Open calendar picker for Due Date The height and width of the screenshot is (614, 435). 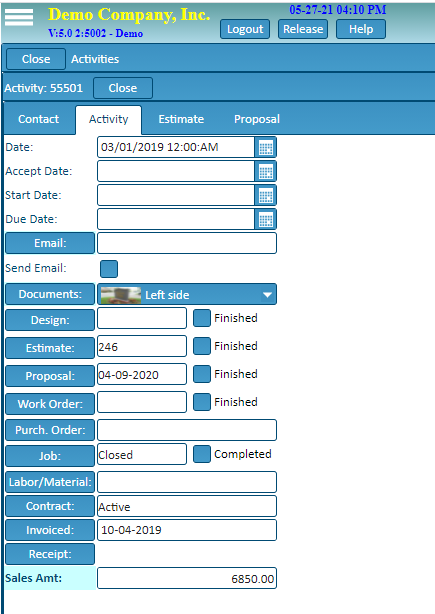tap(266, 219)
